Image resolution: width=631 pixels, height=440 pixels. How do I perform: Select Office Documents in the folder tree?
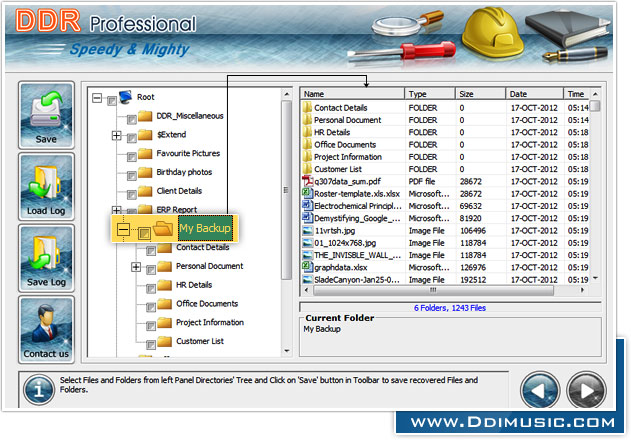pos(207,304)
